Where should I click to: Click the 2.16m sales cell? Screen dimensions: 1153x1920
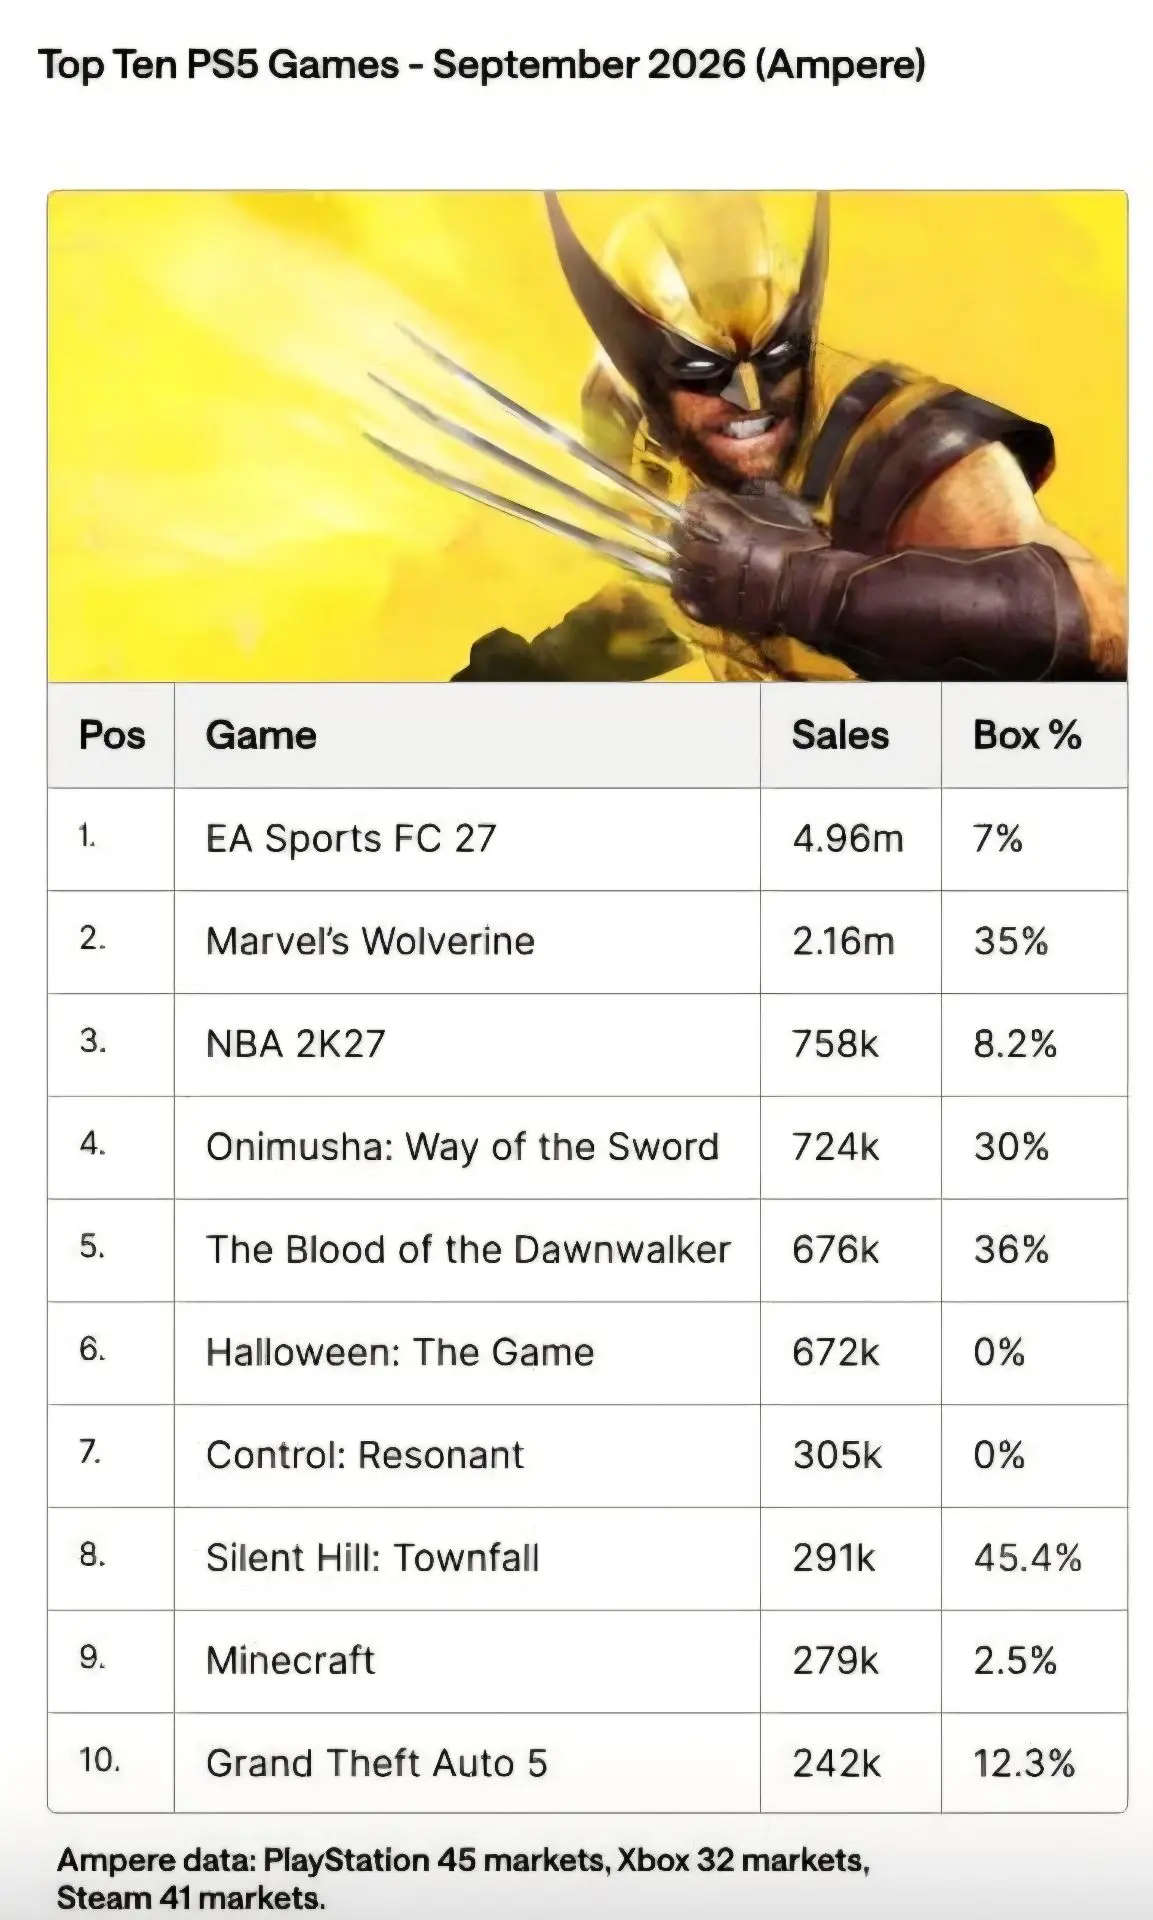click(843, 941)
